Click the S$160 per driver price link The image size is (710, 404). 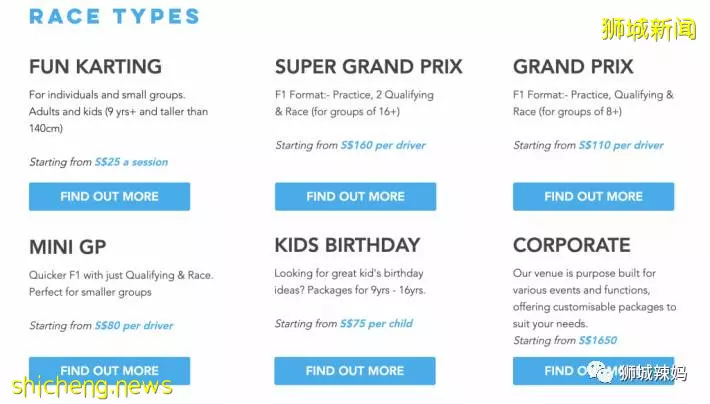(x=384, y=145)
